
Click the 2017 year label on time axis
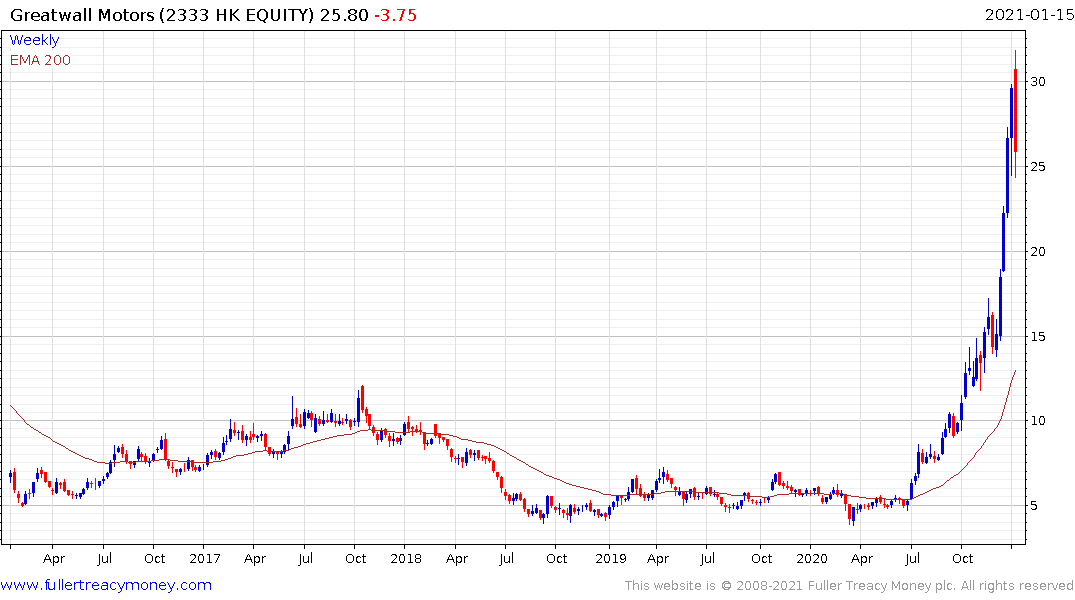click(x=204, y=559)
